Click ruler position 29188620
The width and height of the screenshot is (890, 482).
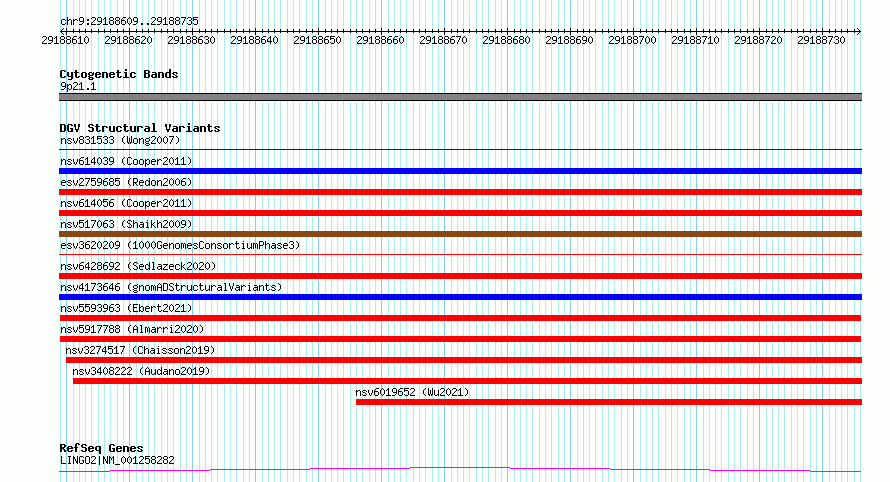(x=128, y=40)
